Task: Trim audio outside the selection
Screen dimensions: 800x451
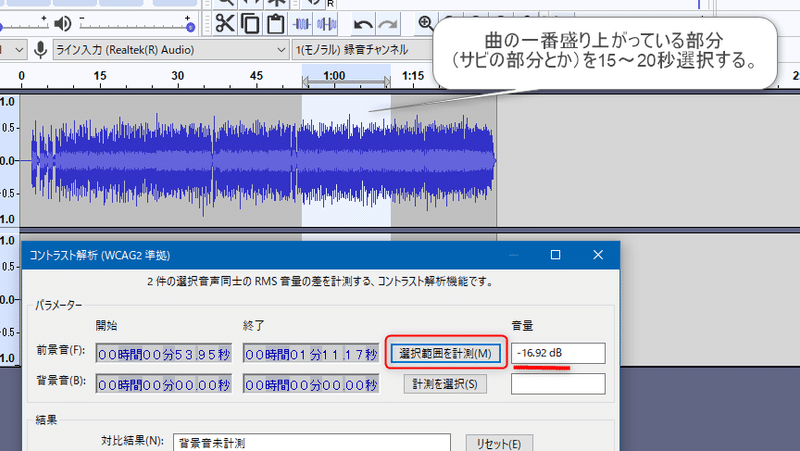Action: point(302,23)
